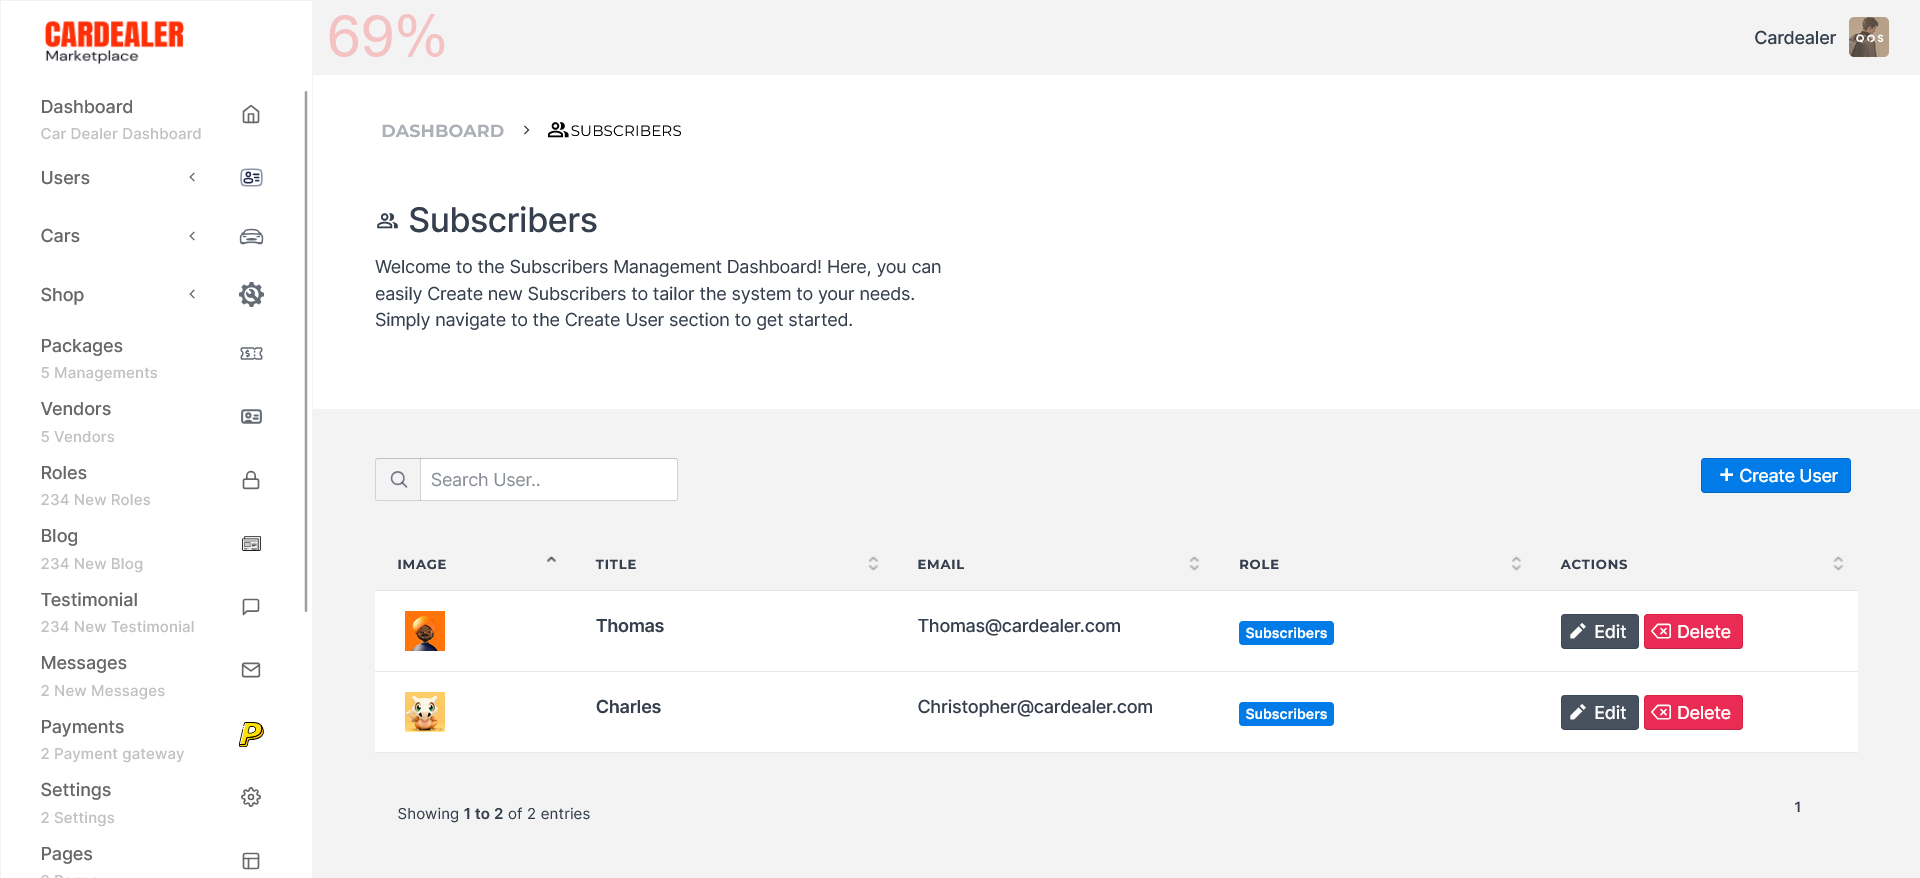This screenshot has height=878, width=1920.
Task: Expand the Shop sidebar section
Action: point(192,294)
